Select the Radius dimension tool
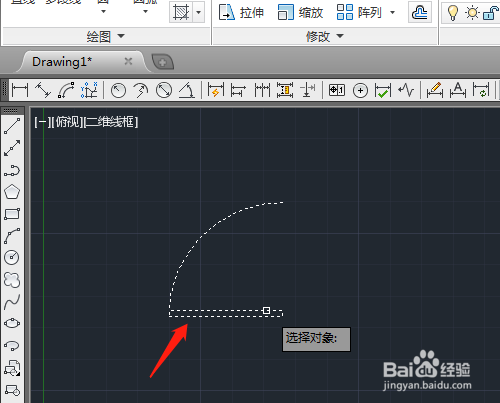The height and width of the screenshot is (403, 500). [118, 90]
